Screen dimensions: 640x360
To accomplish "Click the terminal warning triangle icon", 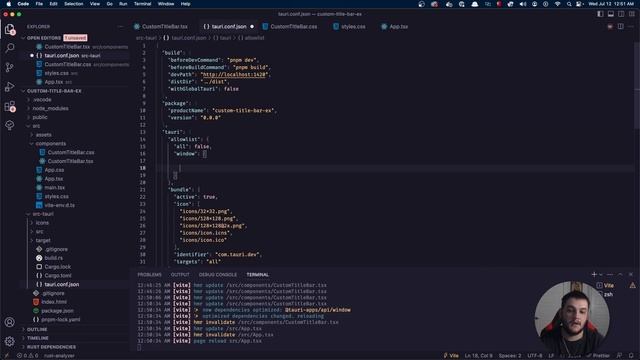I will pos(632,285).
